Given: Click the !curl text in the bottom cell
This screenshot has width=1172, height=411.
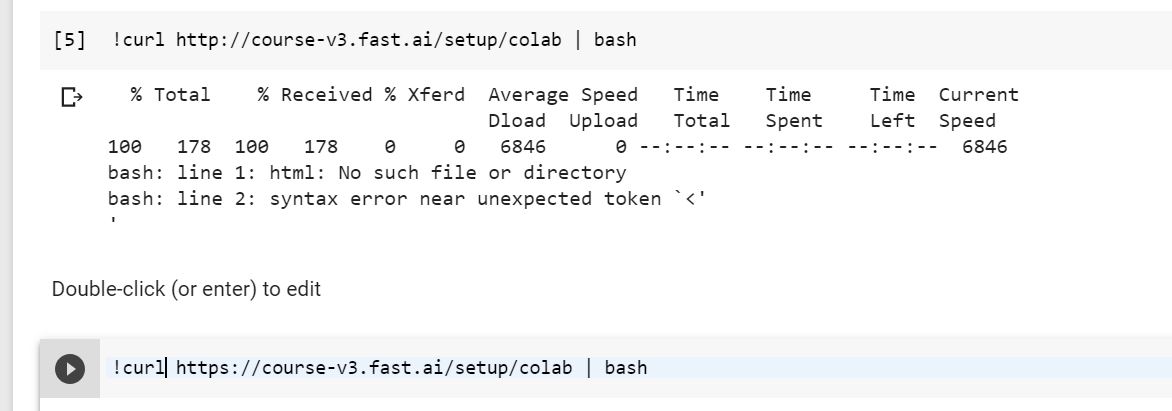Looking at the screenshot, I should (138, 368).
